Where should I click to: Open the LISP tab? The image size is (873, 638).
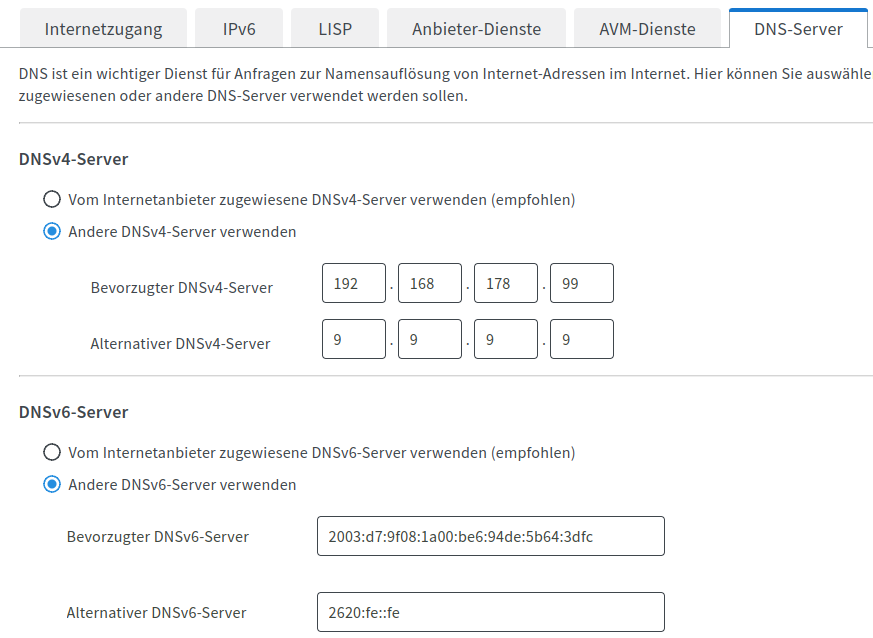[335, 29]
